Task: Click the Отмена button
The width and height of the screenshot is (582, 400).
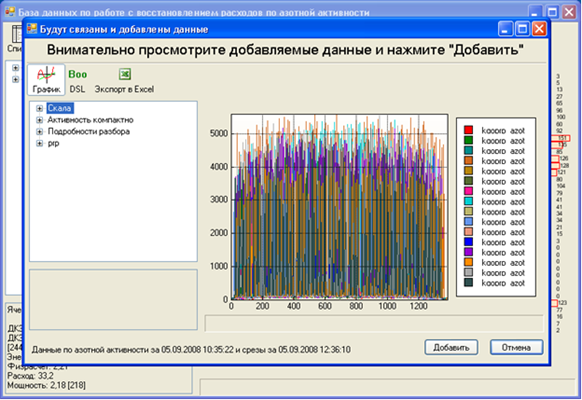Action: pyautogui.click(x=516, y=347)
